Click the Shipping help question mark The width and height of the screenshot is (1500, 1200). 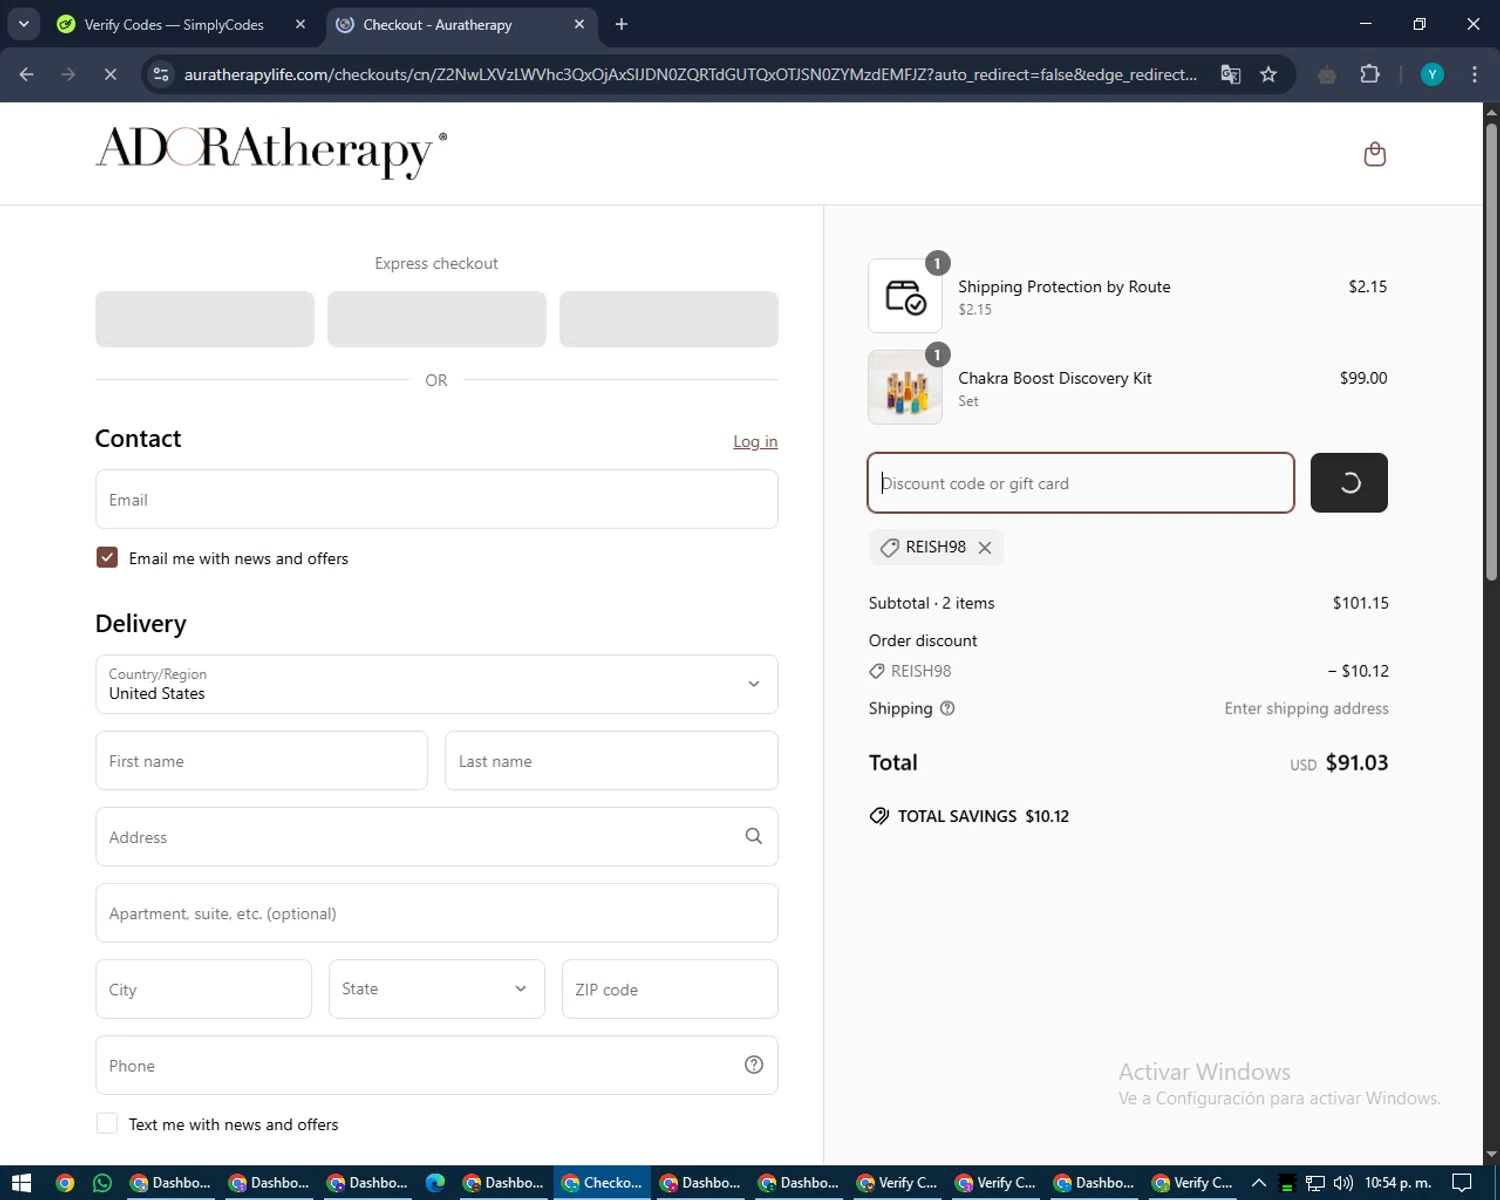(948, 709)
